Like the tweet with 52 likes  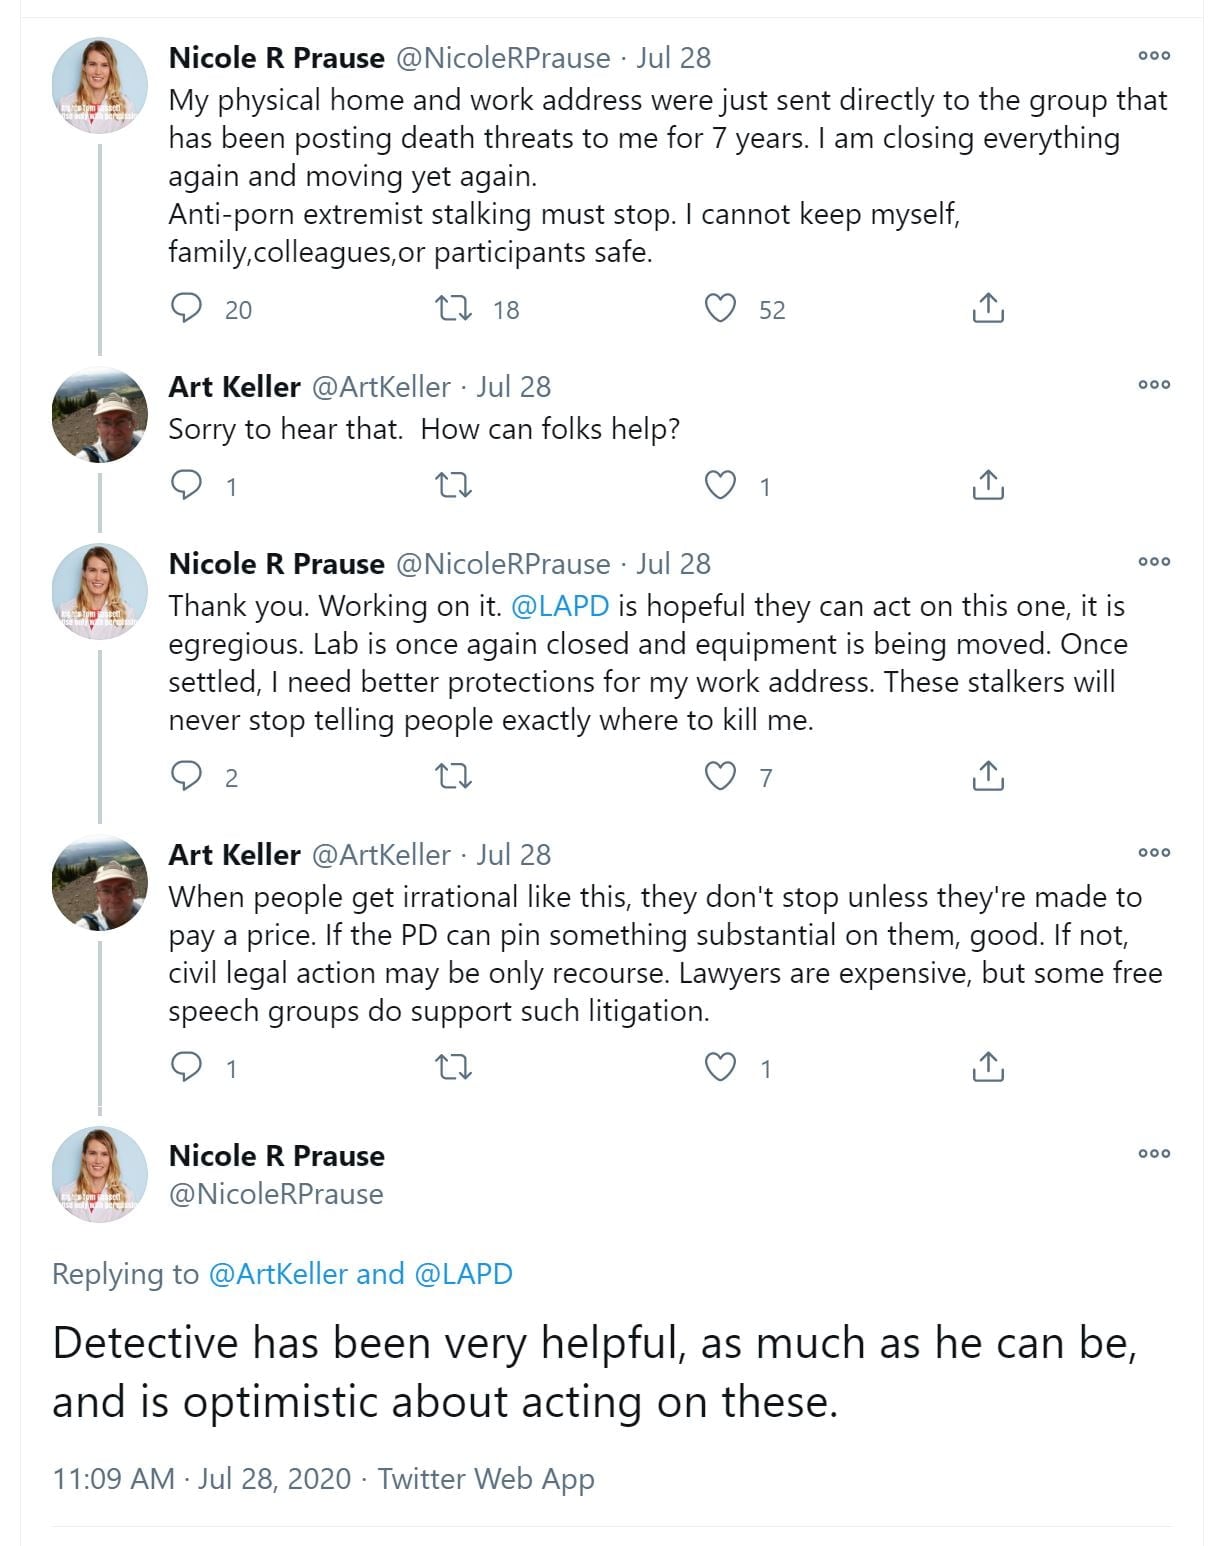tap(720, 308)
